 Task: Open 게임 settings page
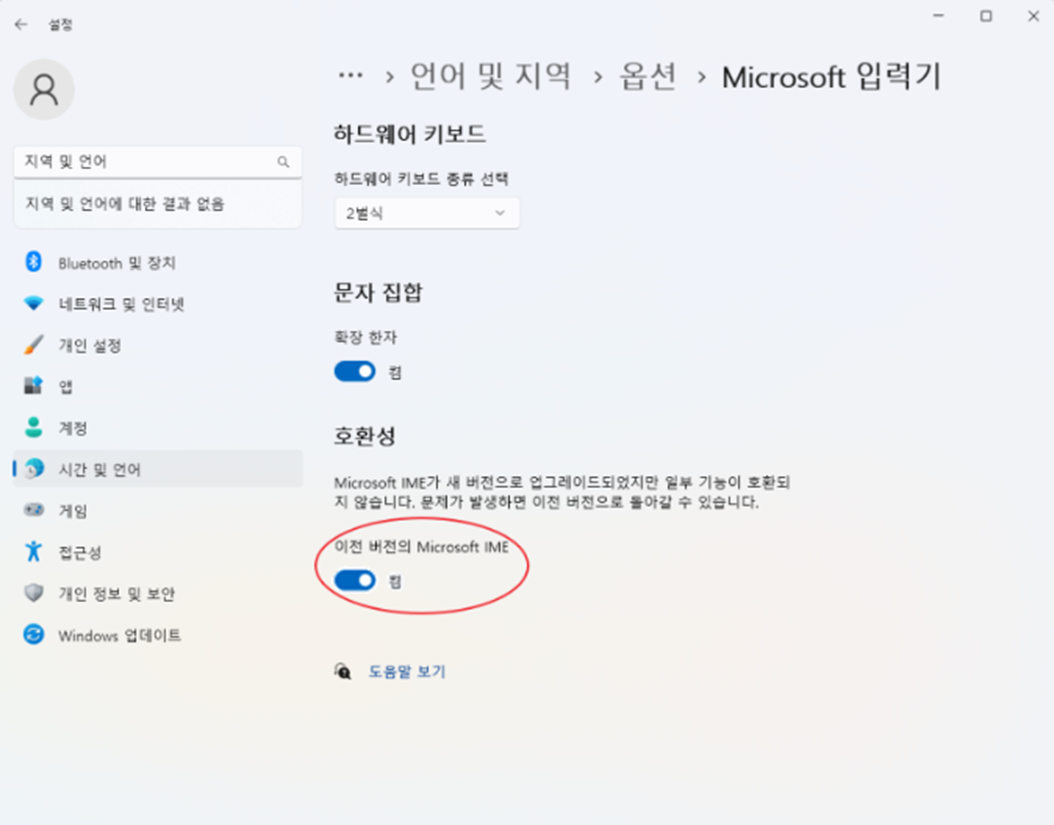[x=158, y=511]
